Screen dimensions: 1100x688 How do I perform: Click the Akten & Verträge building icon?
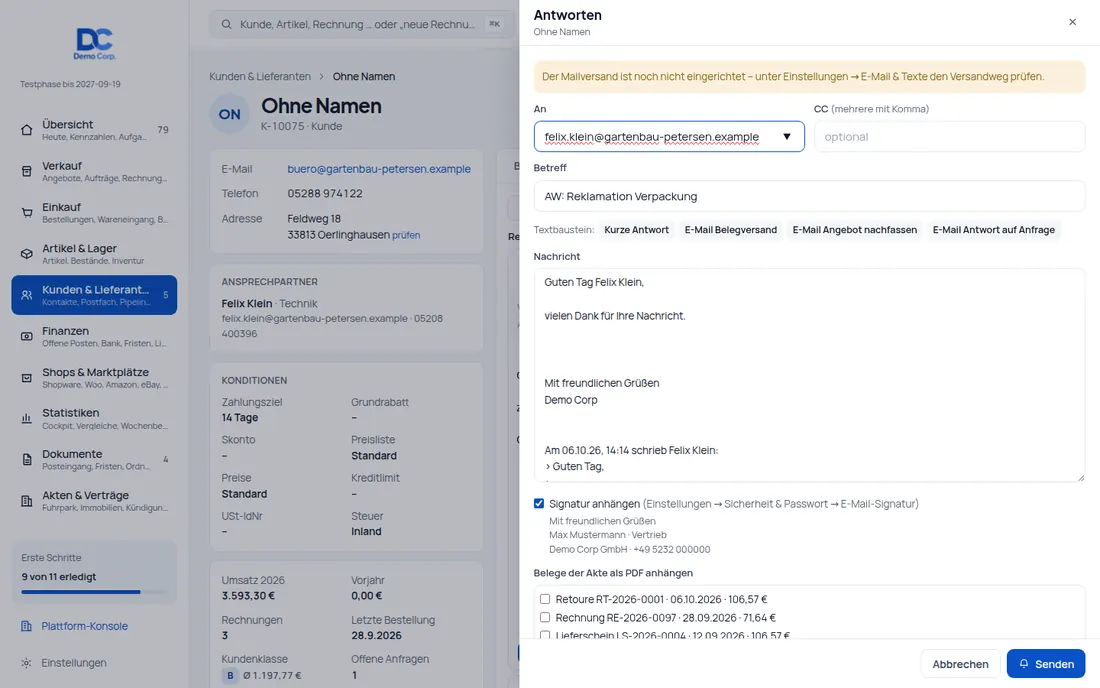(x=27, y=501)
